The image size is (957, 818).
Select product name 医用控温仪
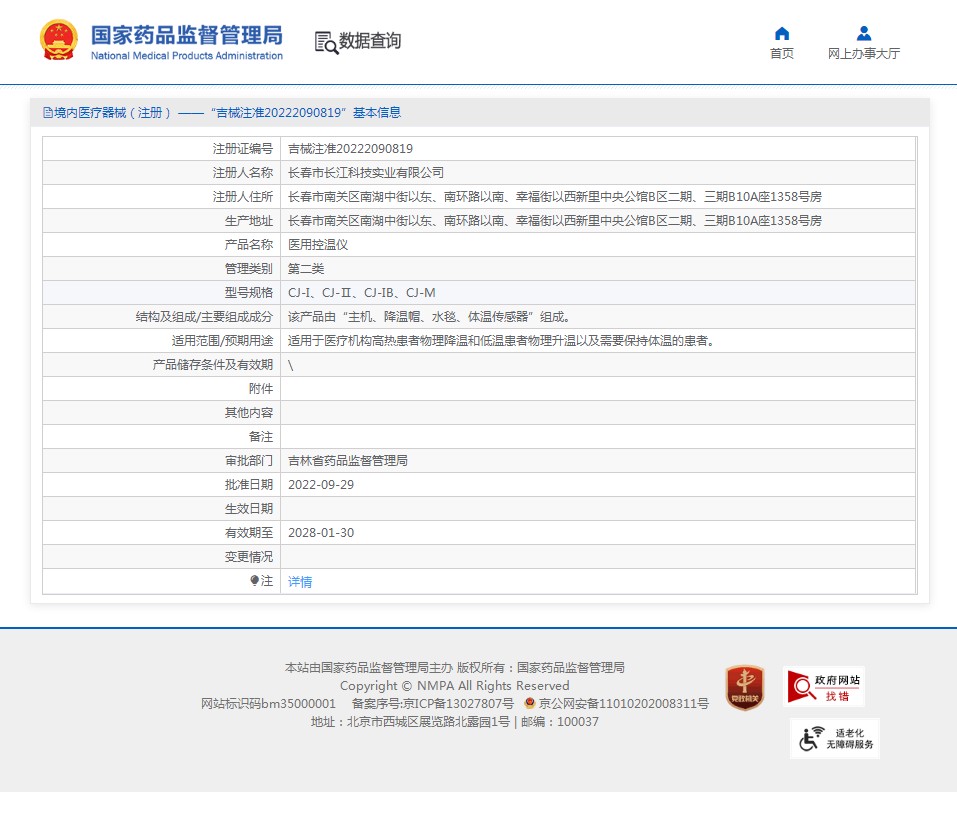[318, 245]
